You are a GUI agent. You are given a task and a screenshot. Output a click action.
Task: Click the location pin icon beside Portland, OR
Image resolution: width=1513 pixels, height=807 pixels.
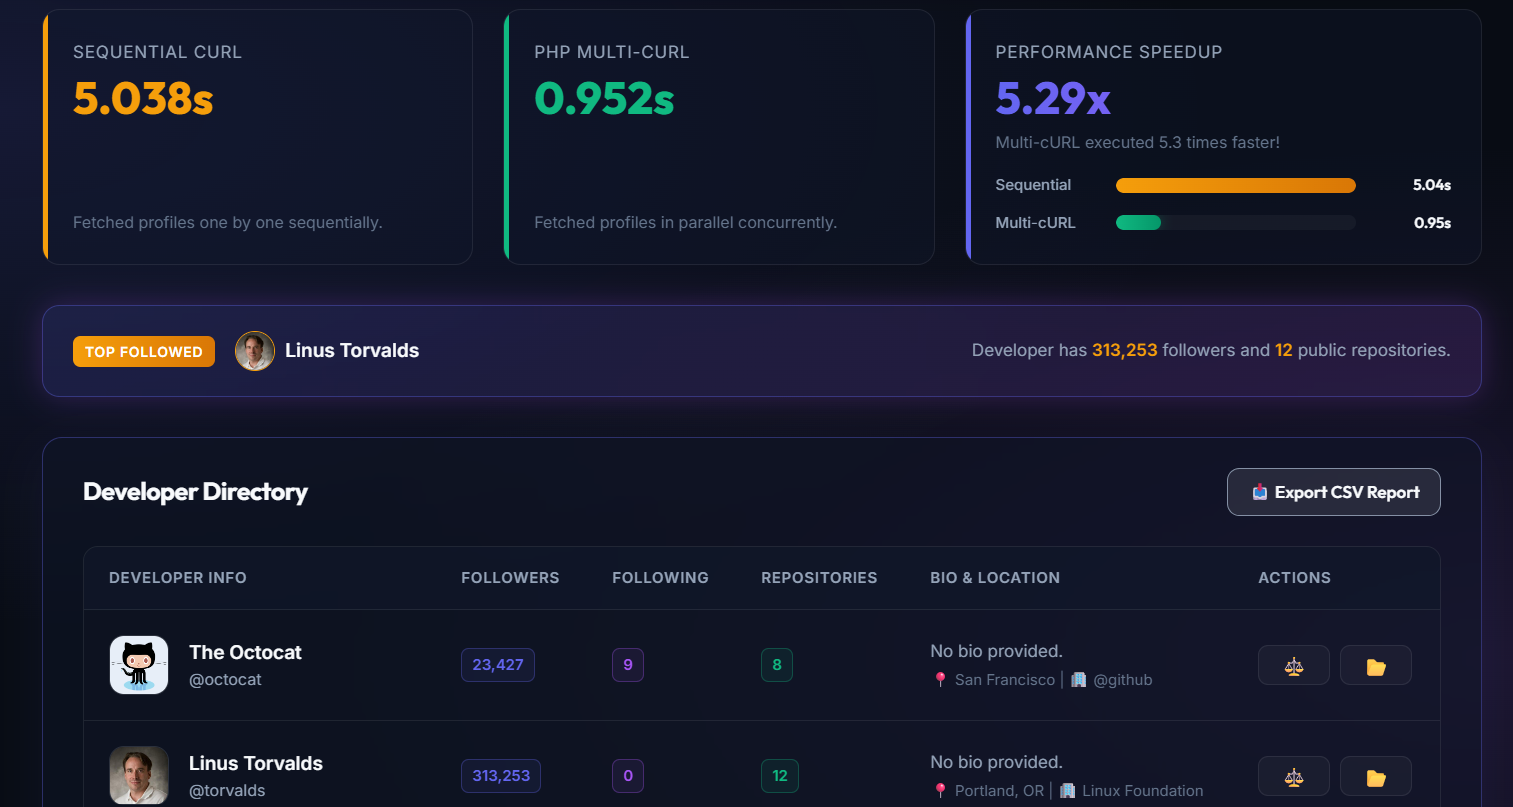tap(940, 791)
